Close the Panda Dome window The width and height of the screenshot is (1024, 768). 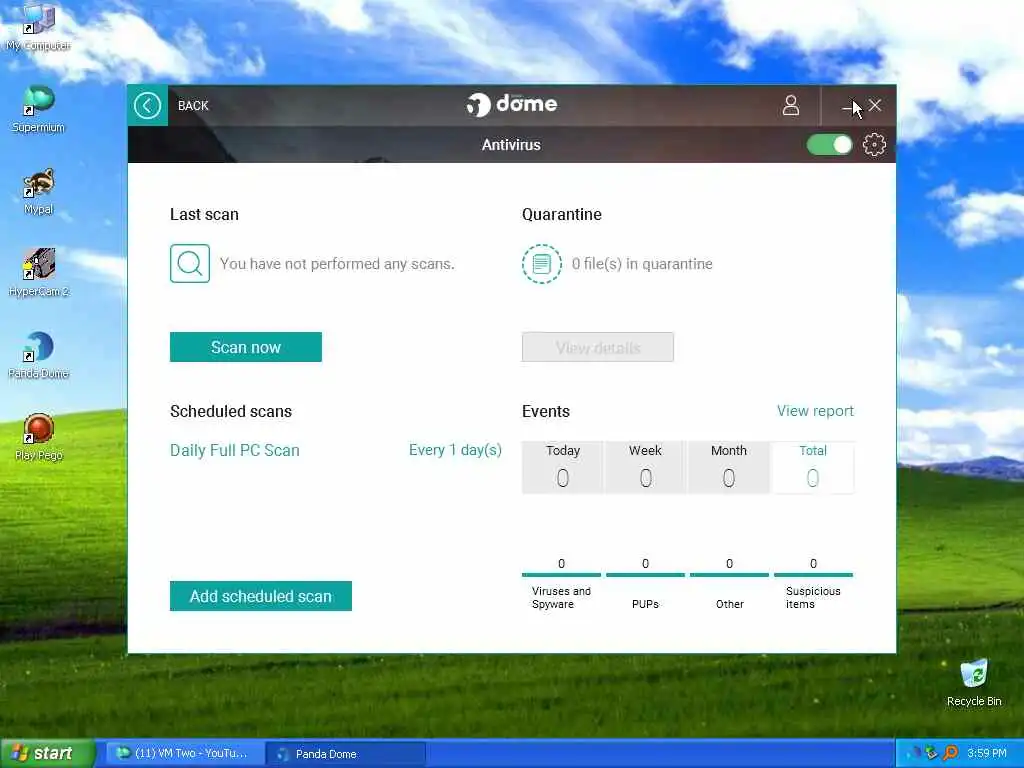[875, 105]
